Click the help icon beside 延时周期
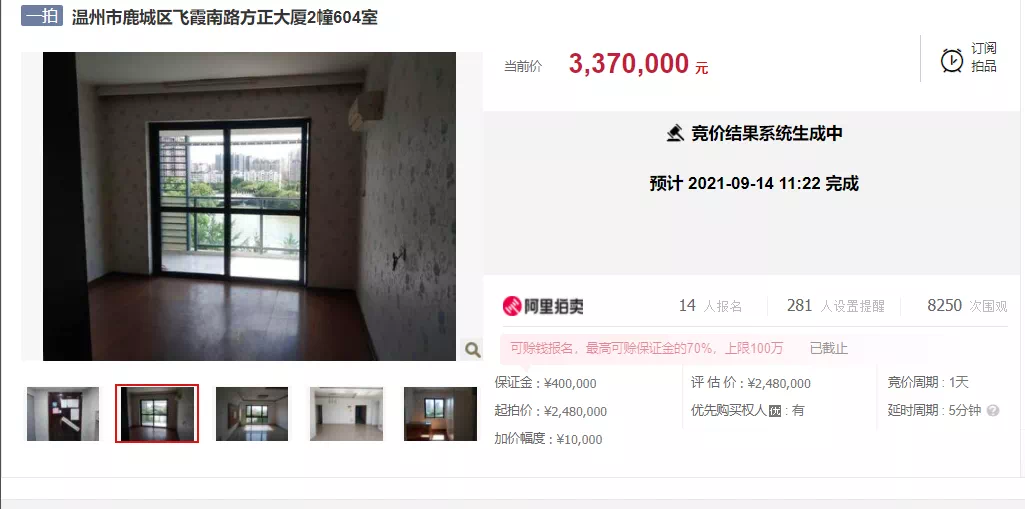 (x=993, y=411)
